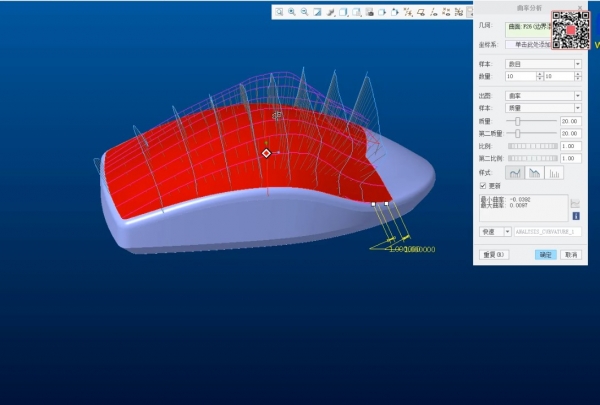Select the third bar-style plot icon
The image size is (600, 405).
pos(553,173)
